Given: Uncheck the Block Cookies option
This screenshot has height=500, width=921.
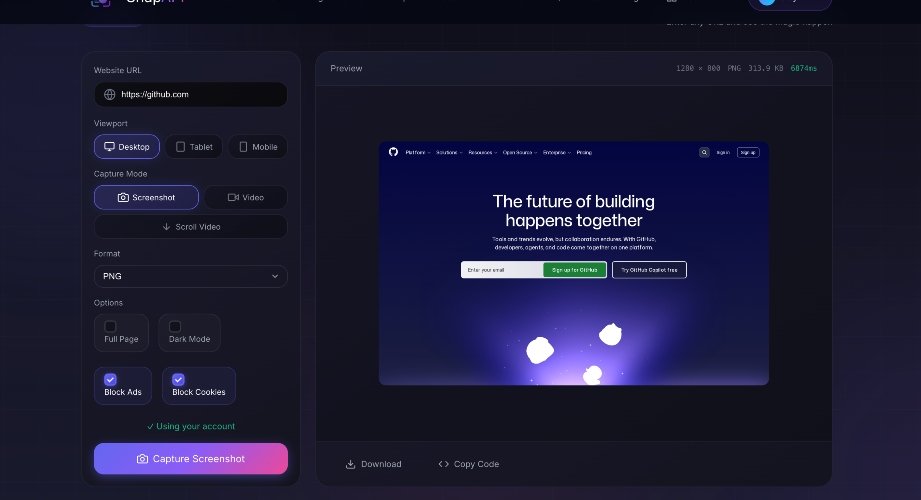Looking at the screenshot, I should [x=179, y=380].
